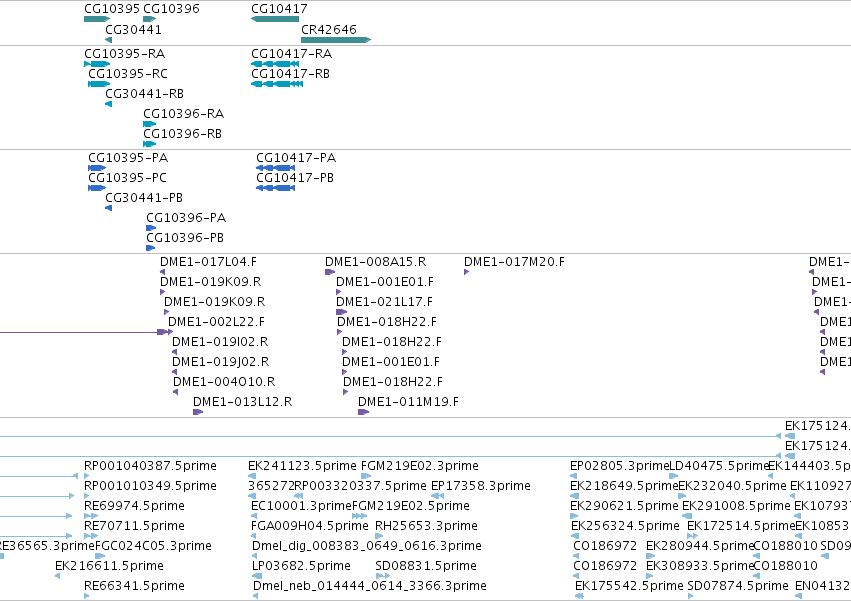
Task: Click protein label CG30441-PB
Action: (144, 198)
